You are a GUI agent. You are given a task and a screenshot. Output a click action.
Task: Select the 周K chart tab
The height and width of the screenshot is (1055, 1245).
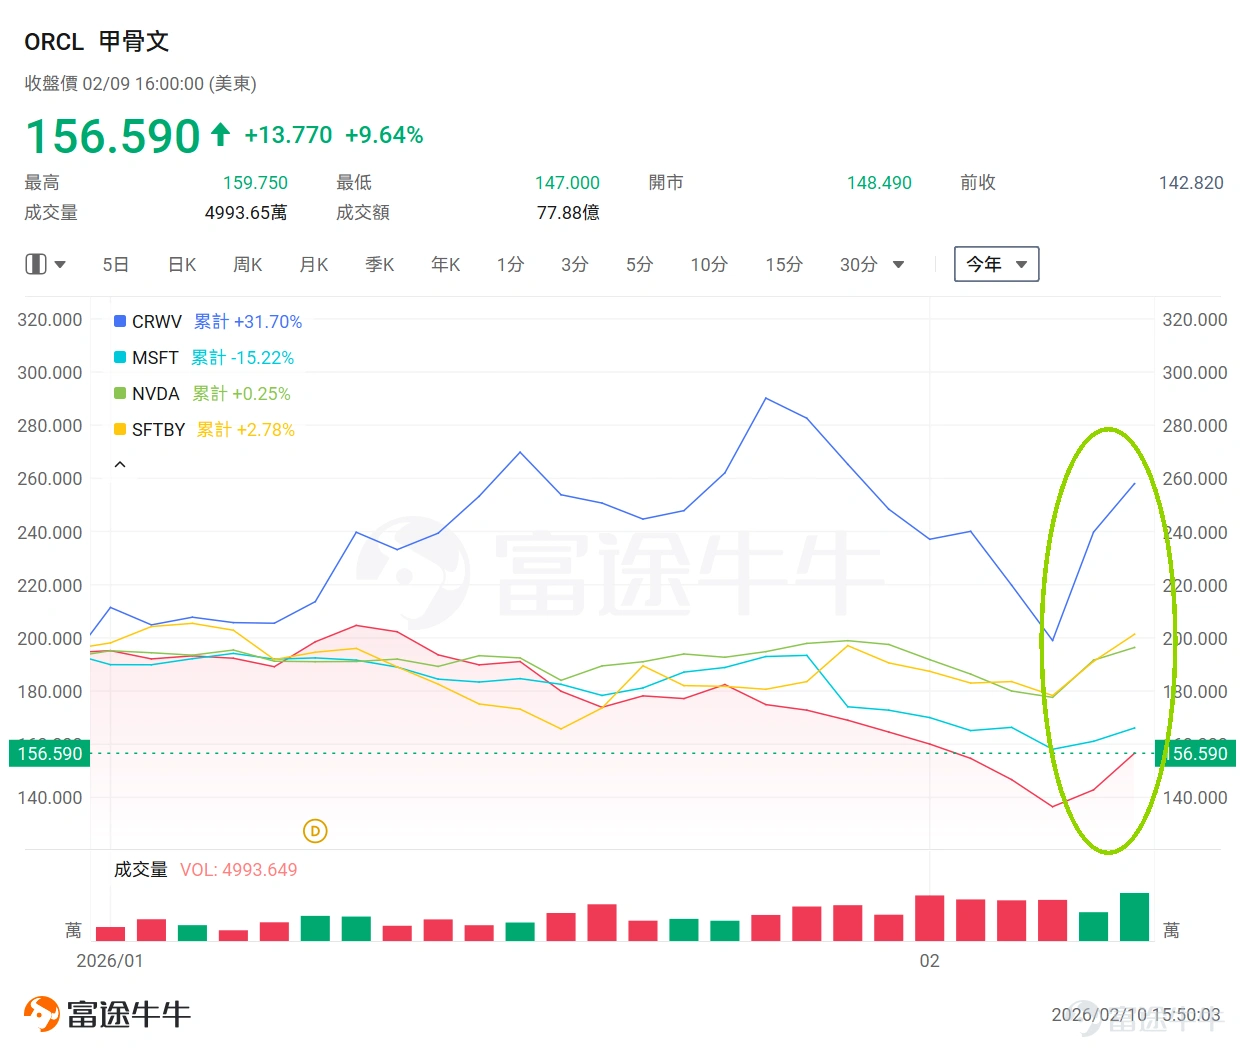point(248,265)
